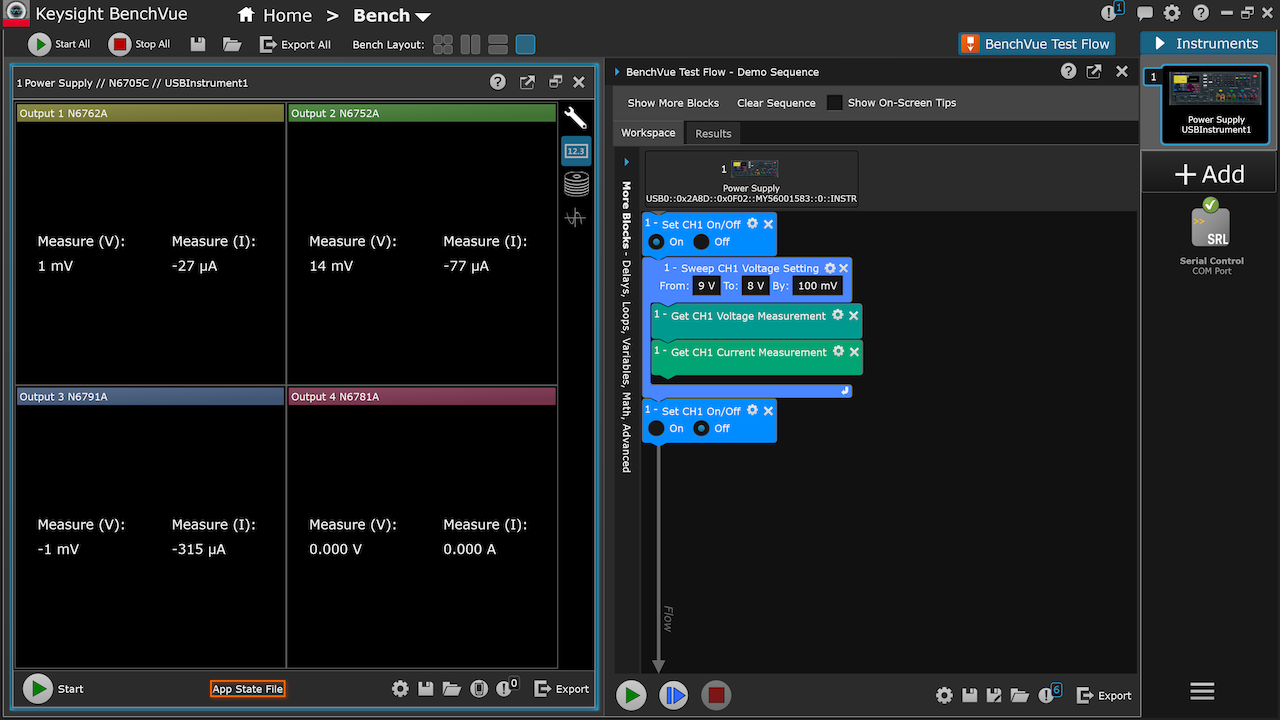
Task: Expand the More Blocks side panel
Action: [625, 160]
